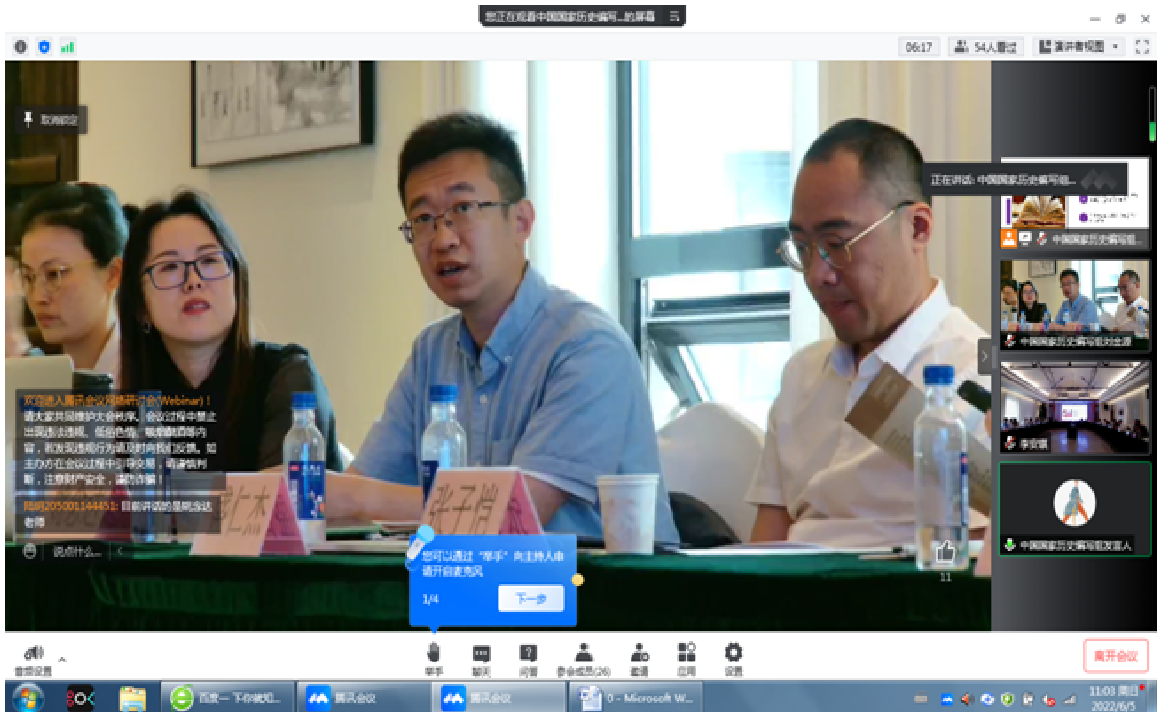Click the orange host badge icon on the first thumbnail
Viewport: 1168px width, 712px height.
tap(1009, 238)
